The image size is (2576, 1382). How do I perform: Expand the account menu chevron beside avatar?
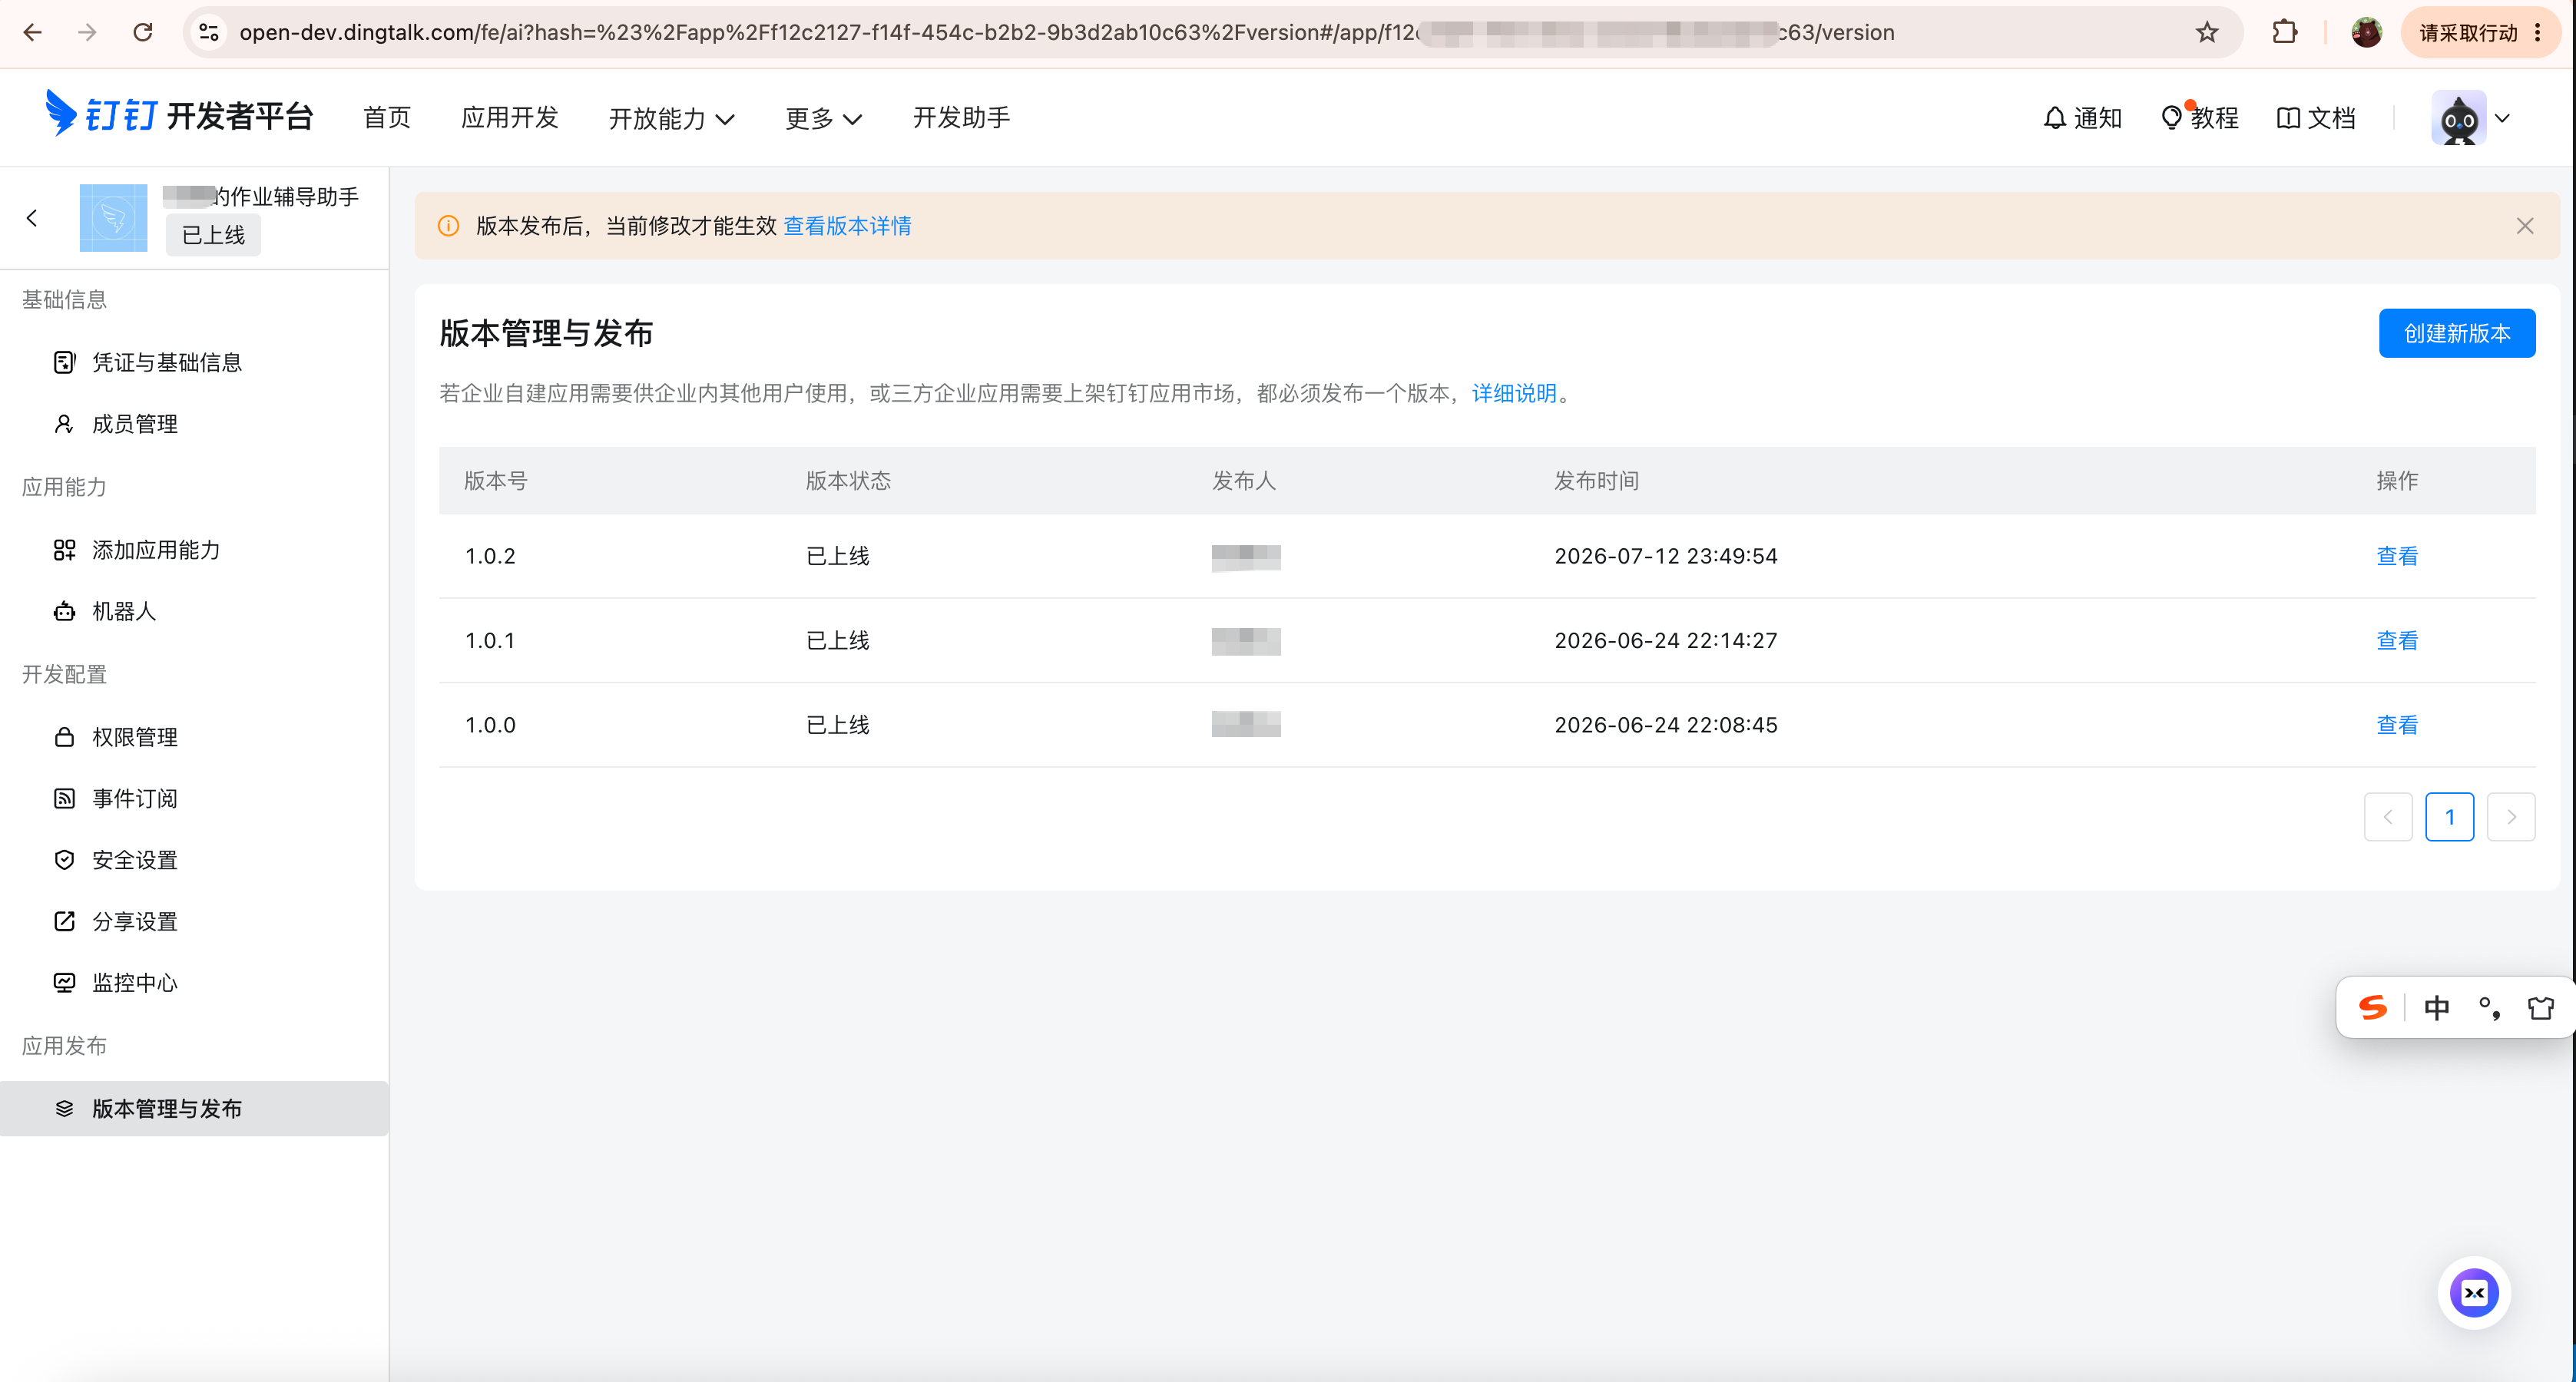point(2503,118)
